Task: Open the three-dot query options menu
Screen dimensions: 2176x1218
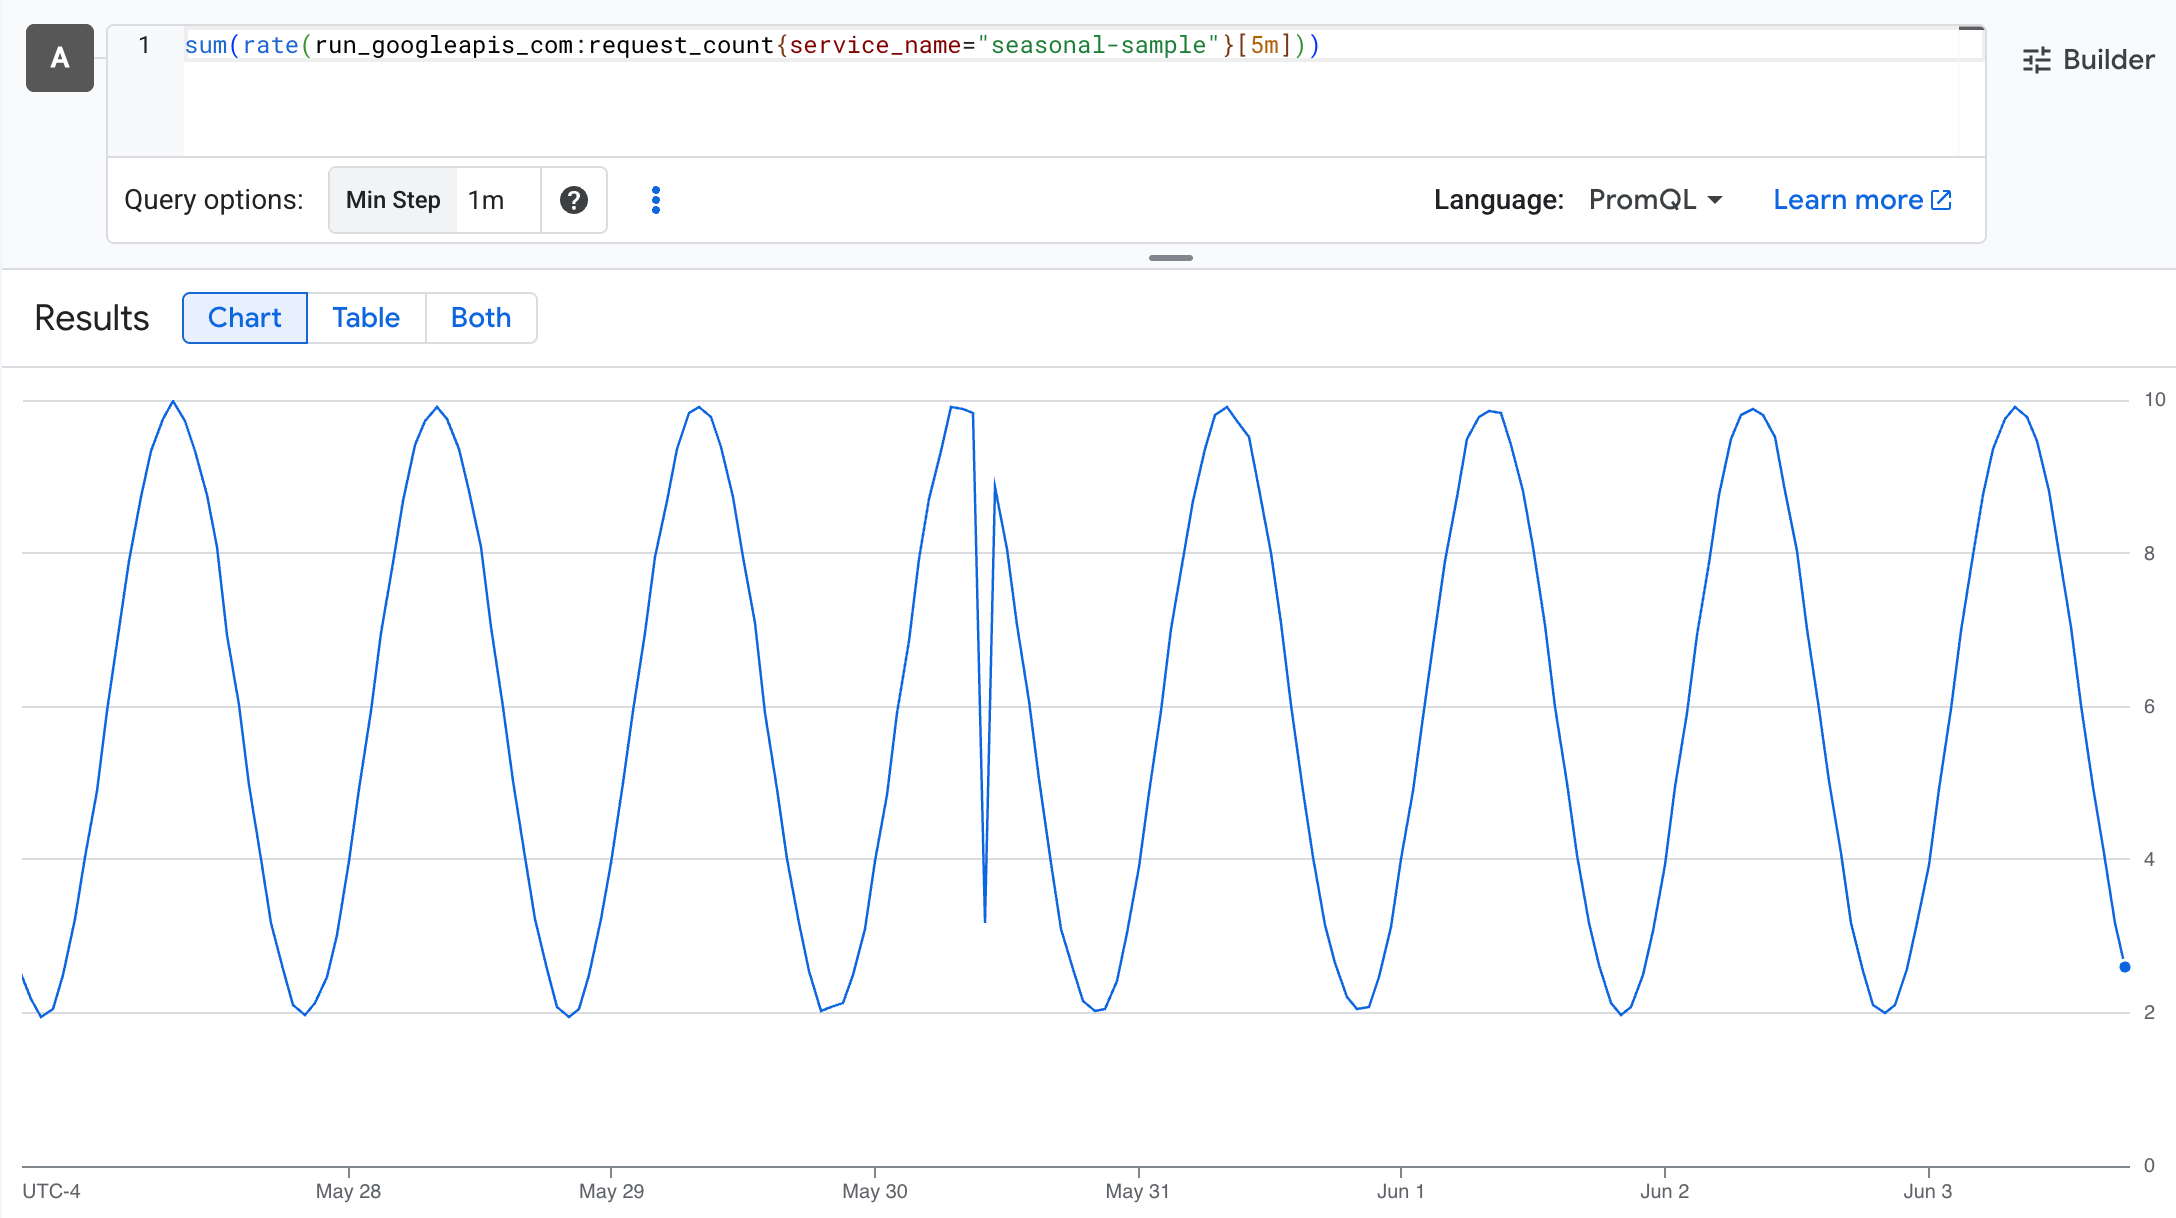Action: click(656, 200)
